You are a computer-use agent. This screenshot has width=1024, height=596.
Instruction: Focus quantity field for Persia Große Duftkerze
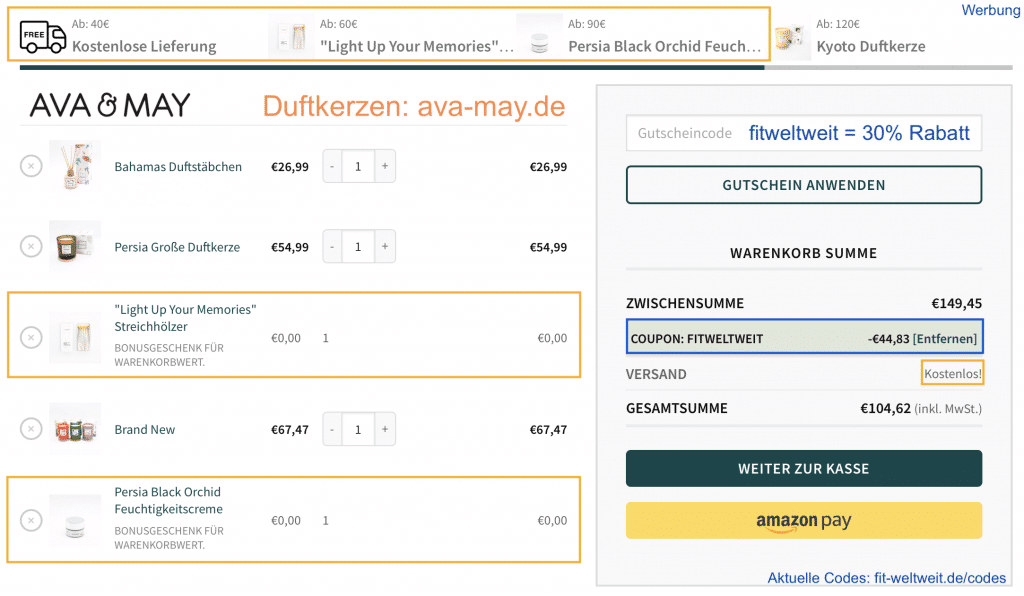pos(358,247)
